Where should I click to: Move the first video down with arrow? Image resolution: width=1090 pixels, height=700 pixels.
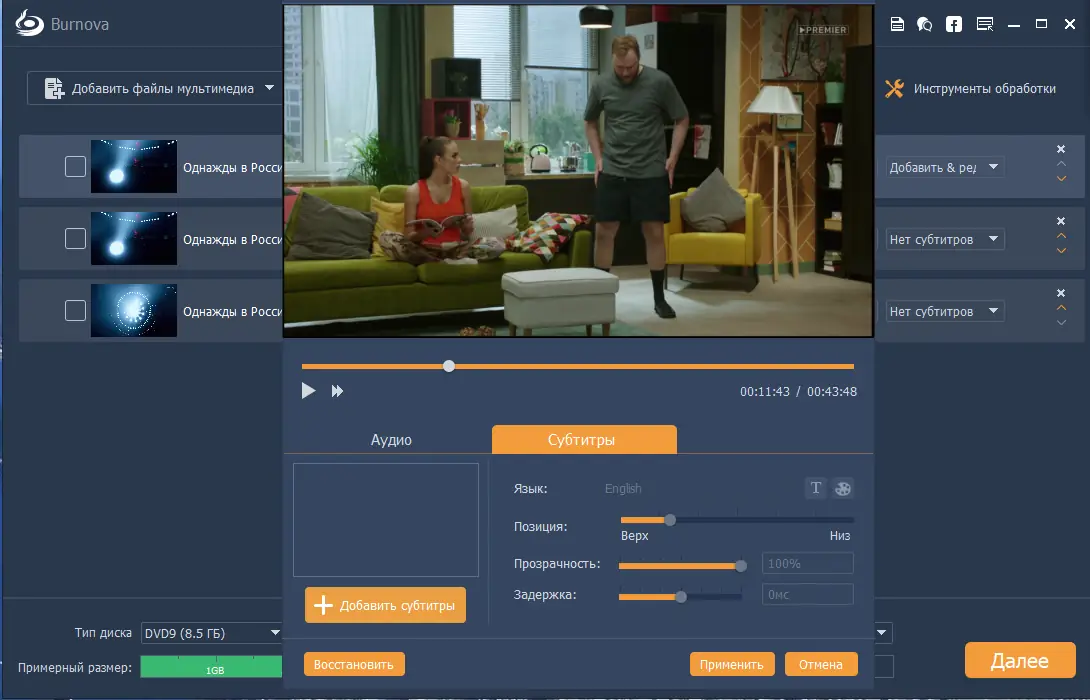pyautogui.click(x=1061, y=179)
